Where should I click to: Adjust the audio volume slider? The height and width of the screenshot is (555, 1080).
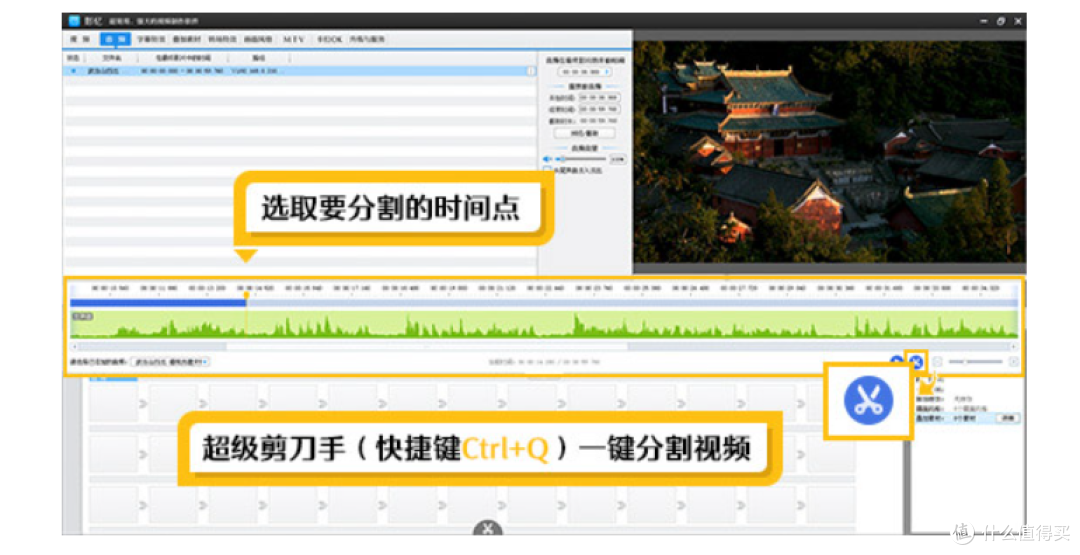pos(581,159)
